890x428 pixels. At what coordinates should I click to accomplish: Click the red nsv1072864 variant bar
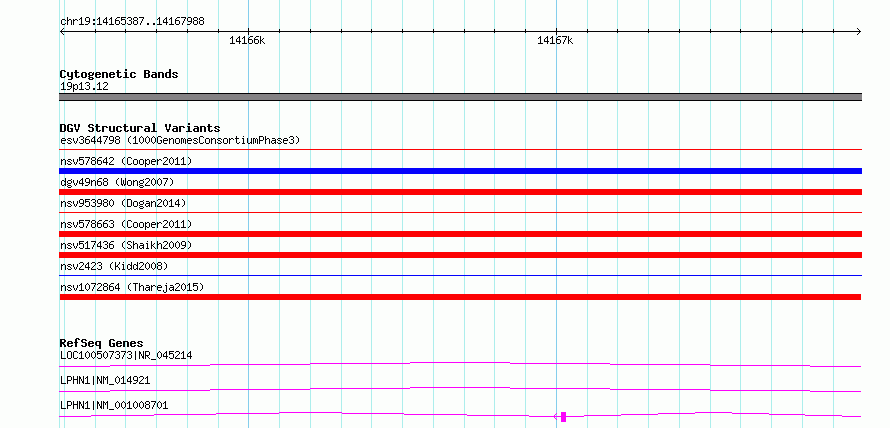[x=460, y=297]
